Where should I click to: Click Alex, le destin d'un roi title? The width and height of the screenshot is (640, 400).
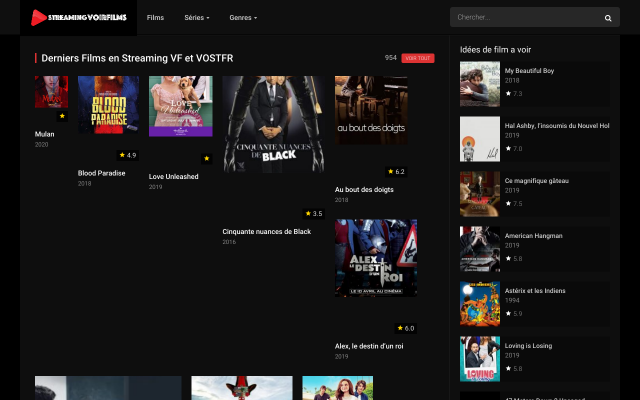(x=369, y=346)
